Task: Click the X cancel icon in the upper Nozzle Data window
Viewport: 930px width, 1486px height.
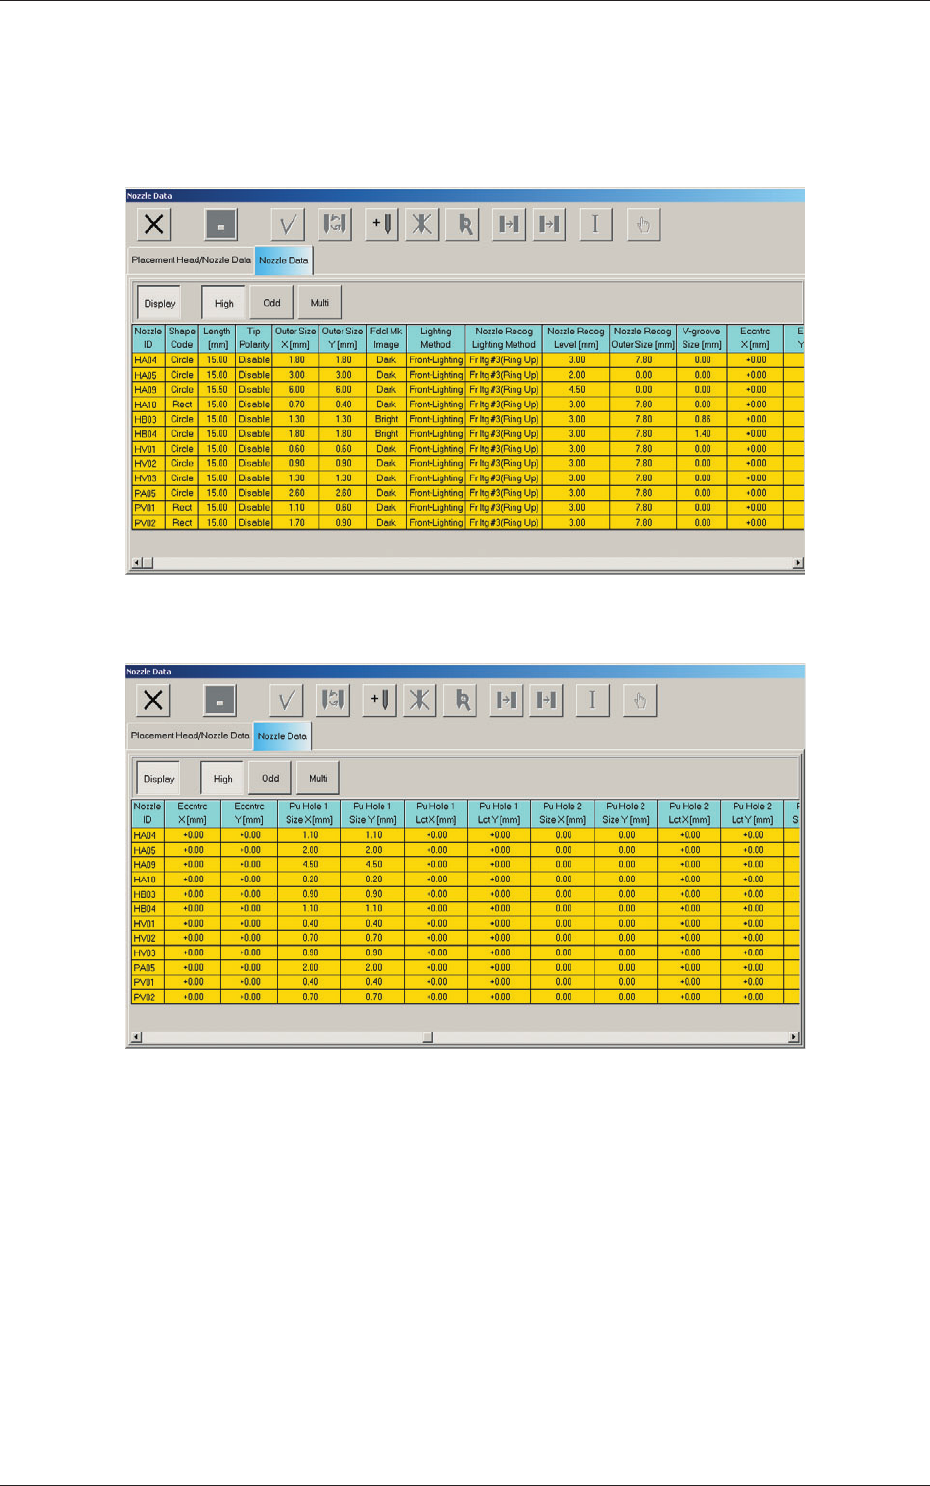Action: [154, 224]
